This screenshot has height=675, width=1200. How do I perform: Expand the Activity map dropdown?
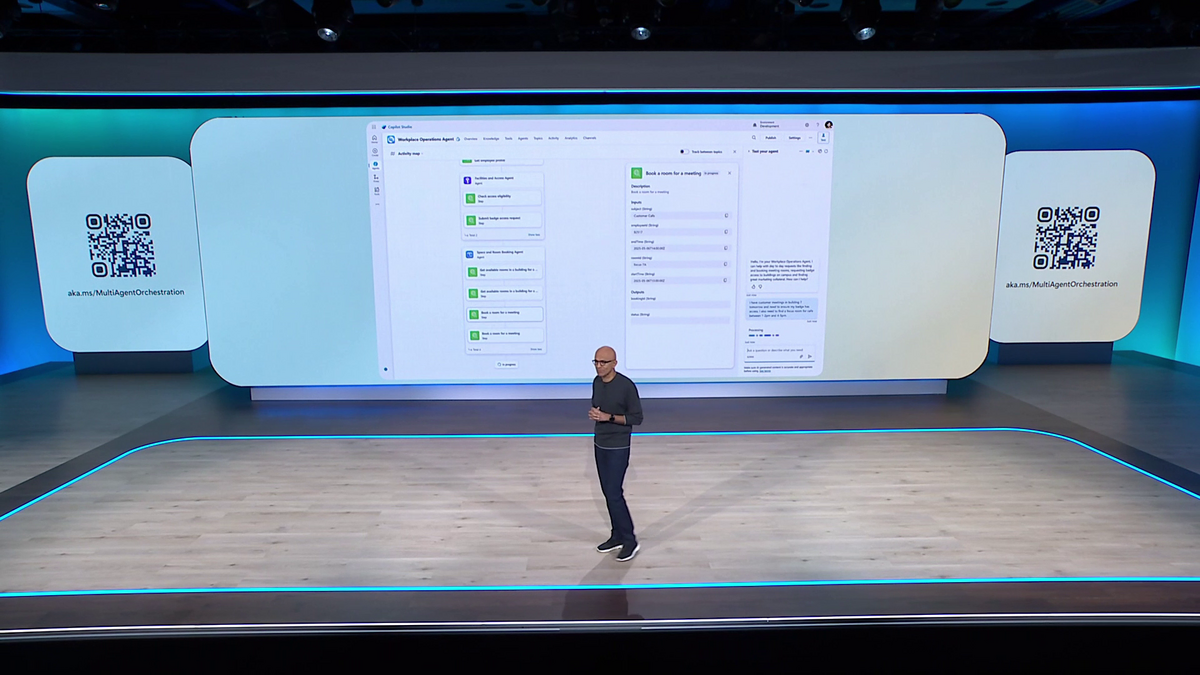pos(421,154)
